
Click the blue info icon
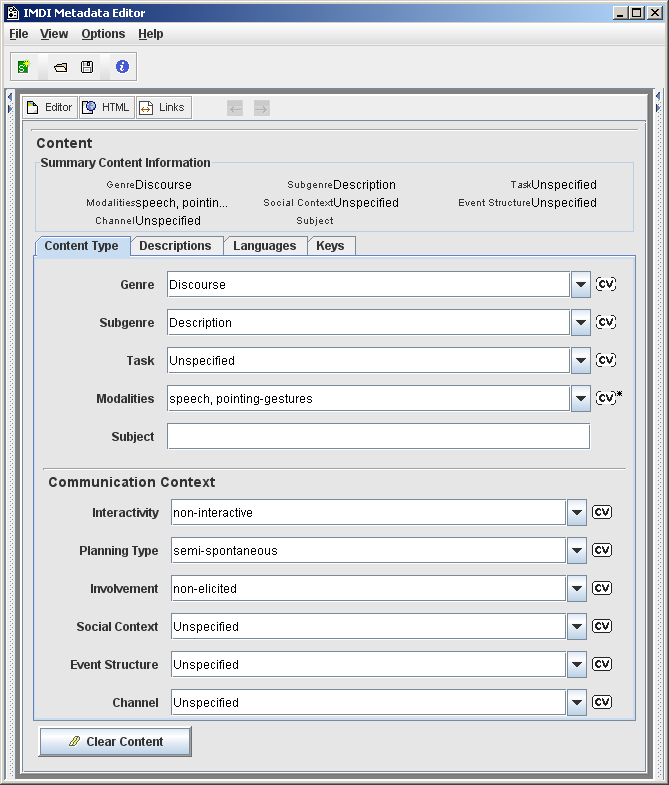pyautogui.click(x=122, y=67)
